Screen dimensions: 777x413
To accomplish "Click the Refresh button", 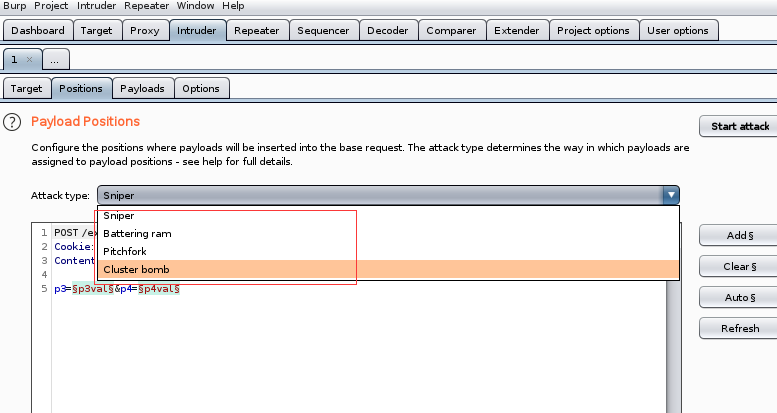I will (x=738, y=328).
